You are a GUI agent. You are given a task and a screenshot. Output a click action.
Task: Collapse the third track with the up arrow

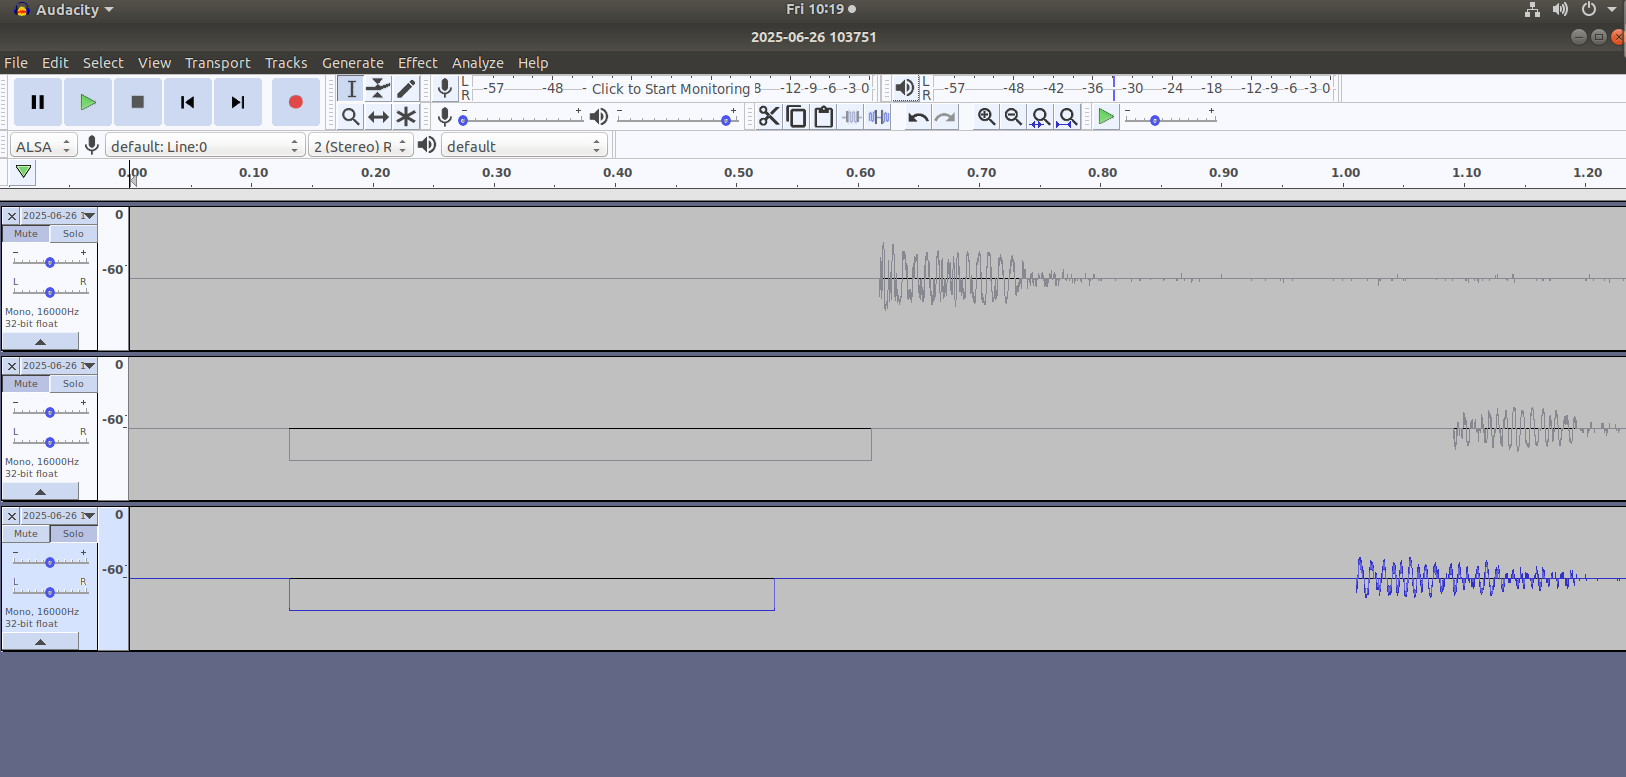coord(40,642)
